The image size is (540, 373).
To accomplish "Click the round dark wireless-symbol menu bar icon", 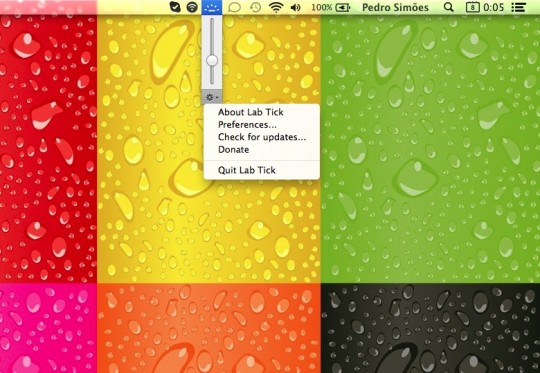I will tap(192, 7).
